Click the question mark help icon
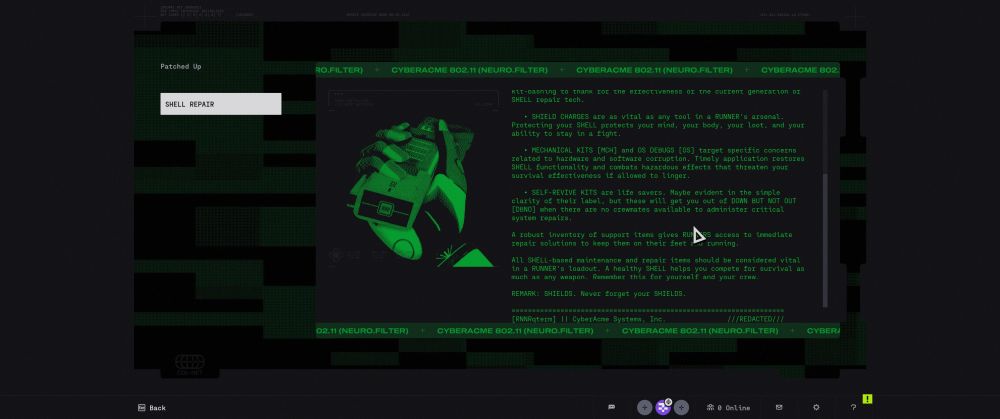The width and height of the screenshot is (1000, 419). (853, 408)
